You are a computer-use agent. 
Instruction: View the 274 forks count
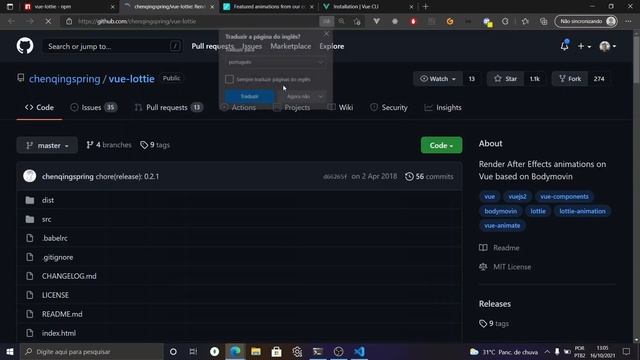pos(599,79)
